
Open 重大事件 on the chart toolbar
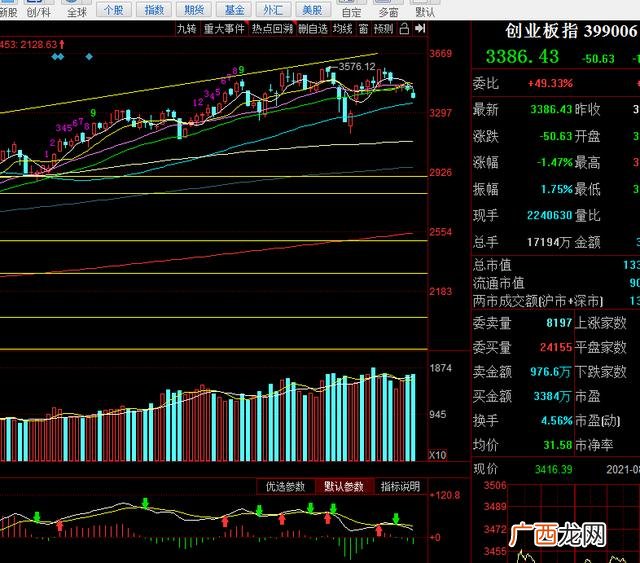[224, 29]
